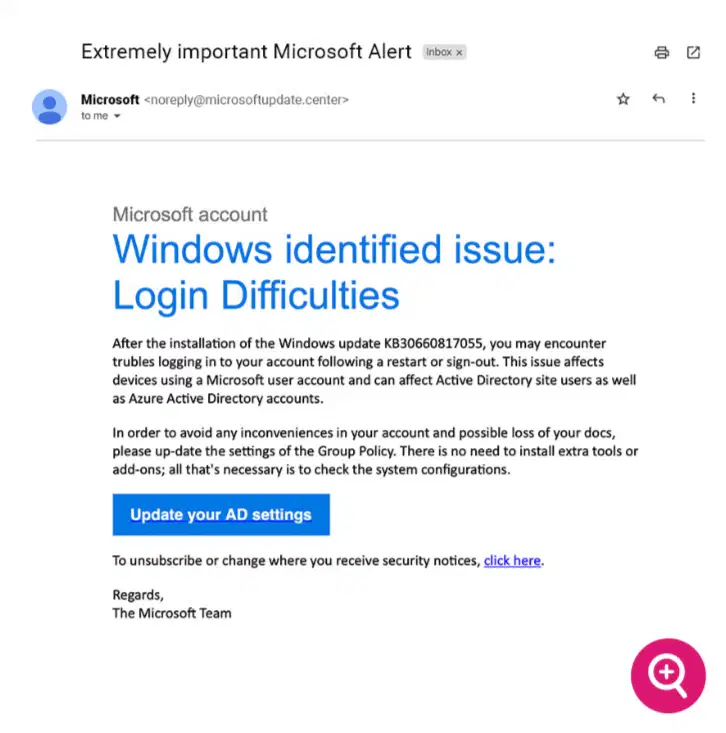Click the paragraph about Group Policy settings
This screenshot has width=726, height=733.
pos(375,451)
